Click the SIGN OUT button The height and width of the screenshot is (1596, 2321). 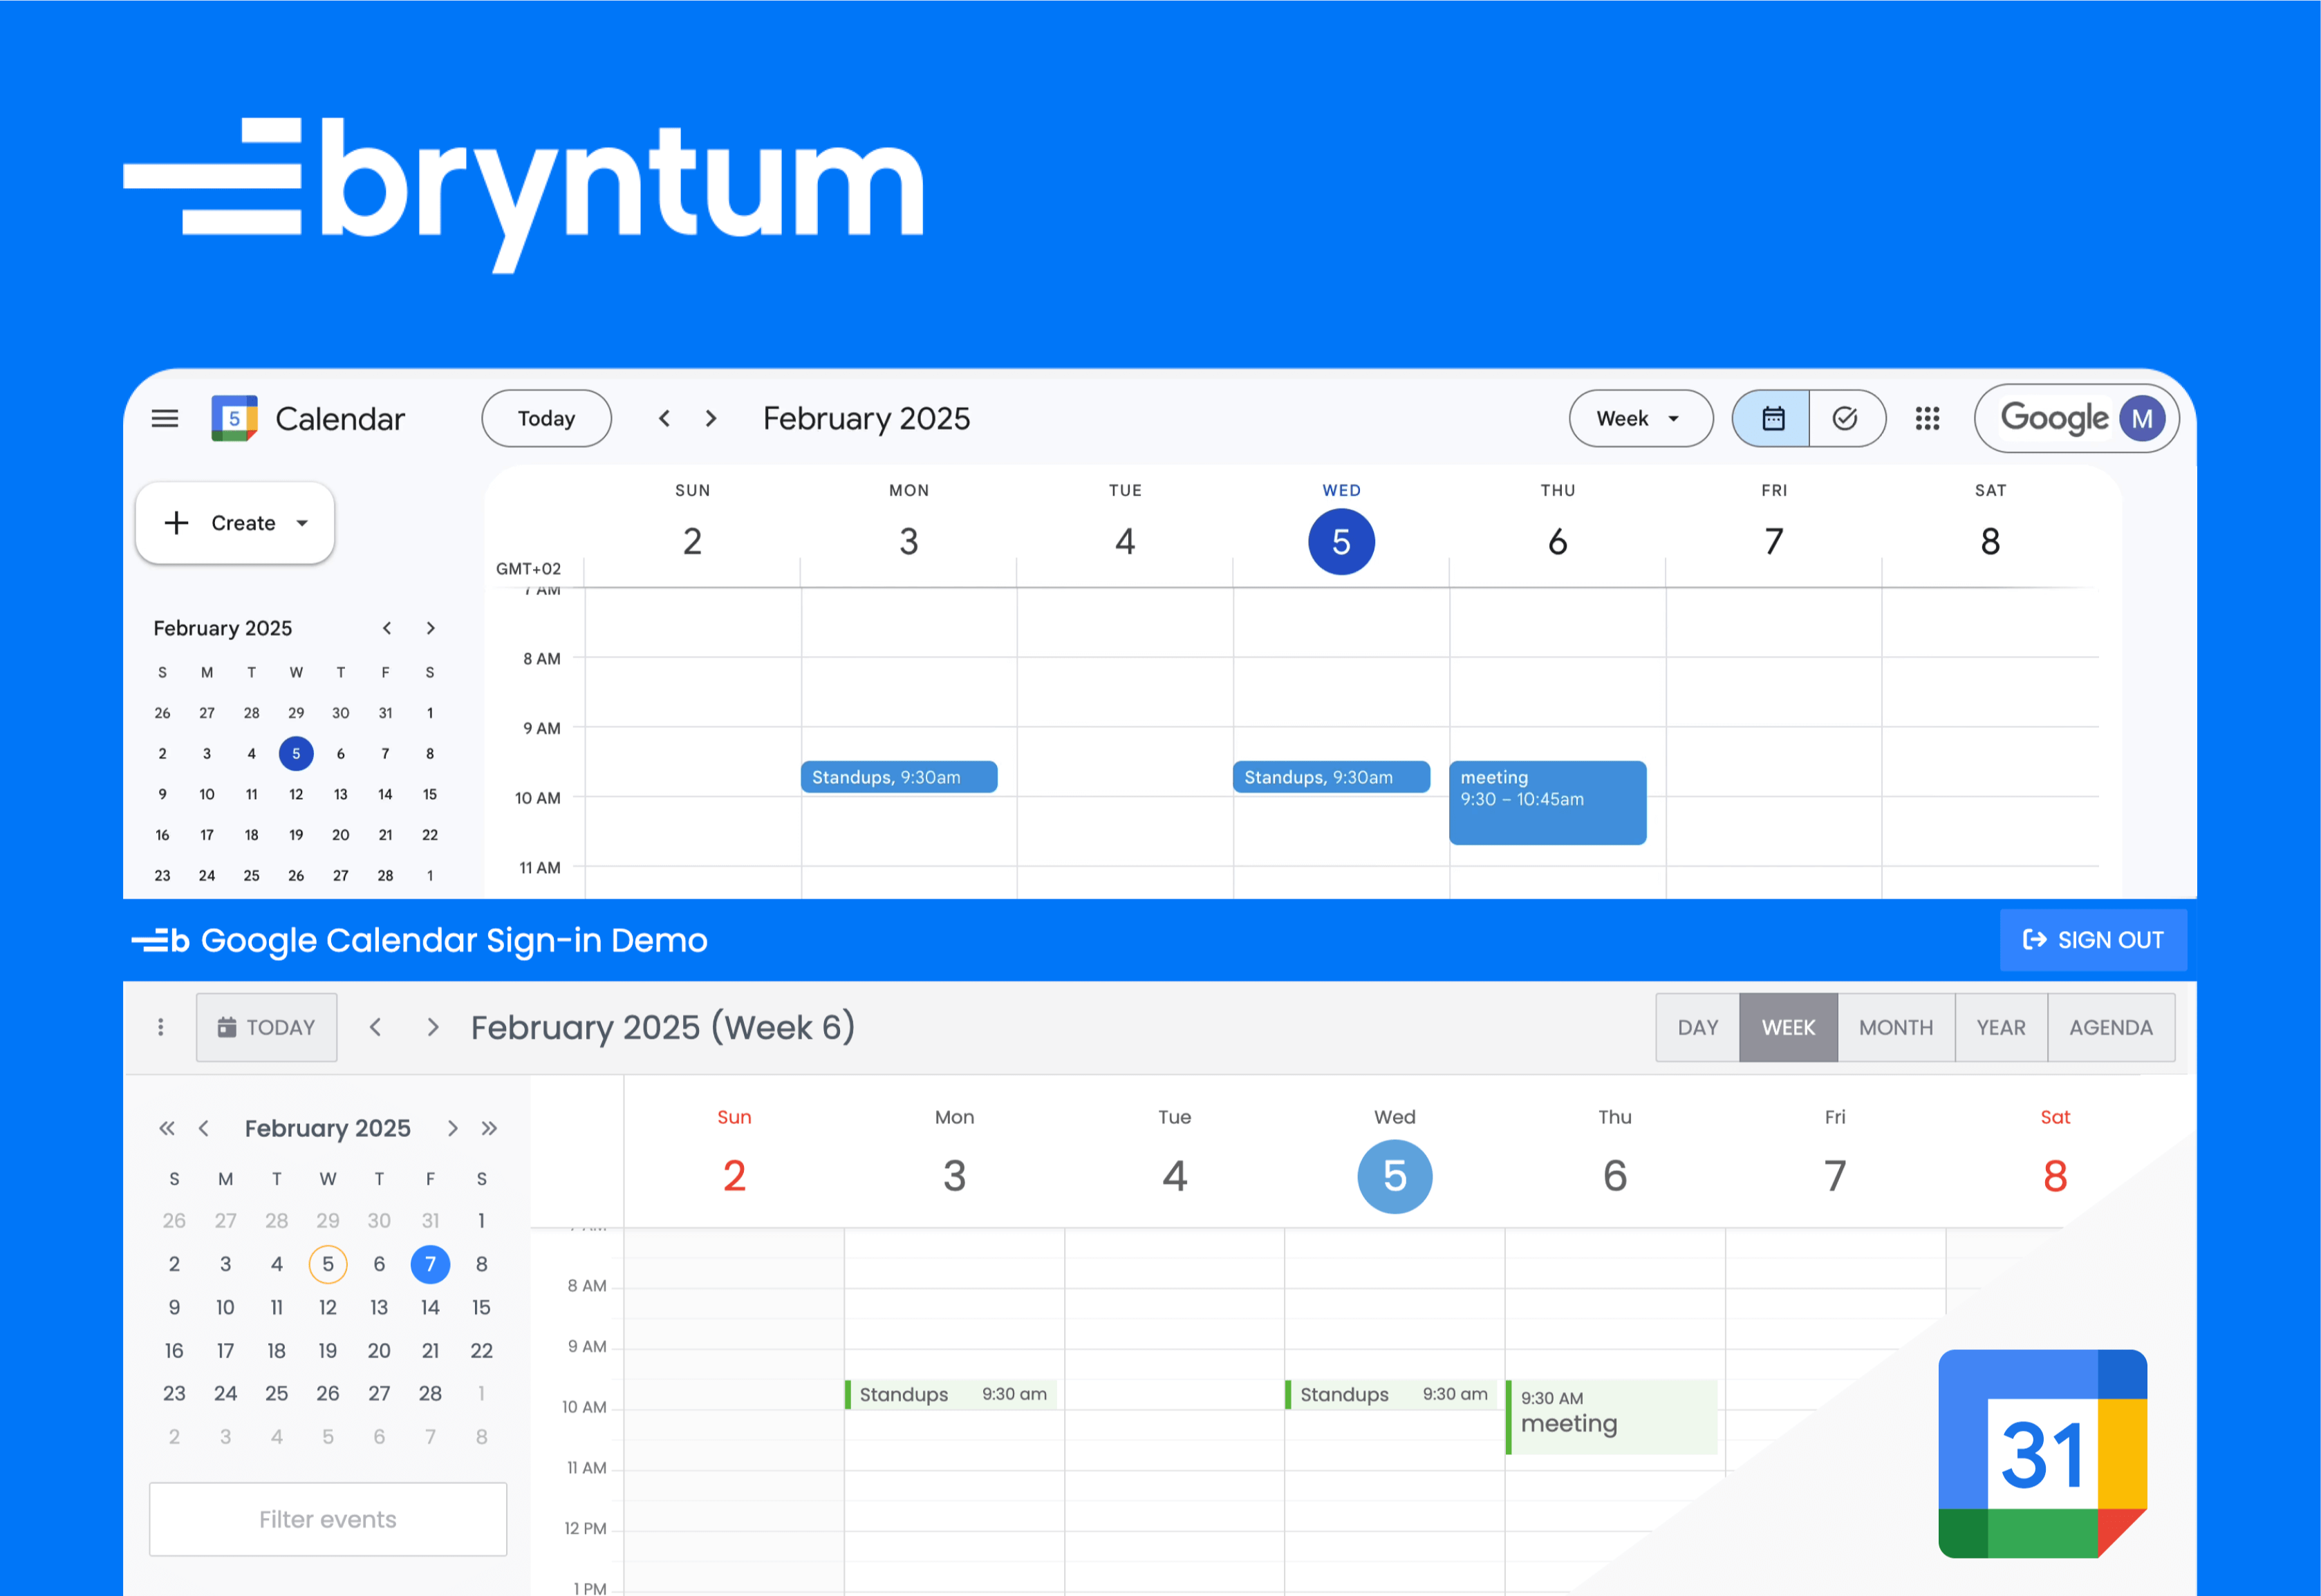(x=2093, y=940)
